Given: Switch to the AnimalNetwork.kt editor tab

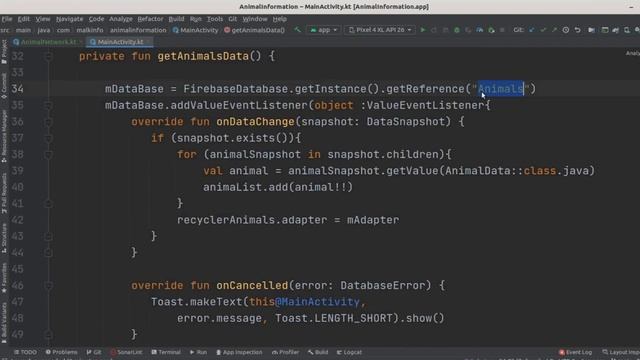Looking at the screenshot, I should (48, 42).
